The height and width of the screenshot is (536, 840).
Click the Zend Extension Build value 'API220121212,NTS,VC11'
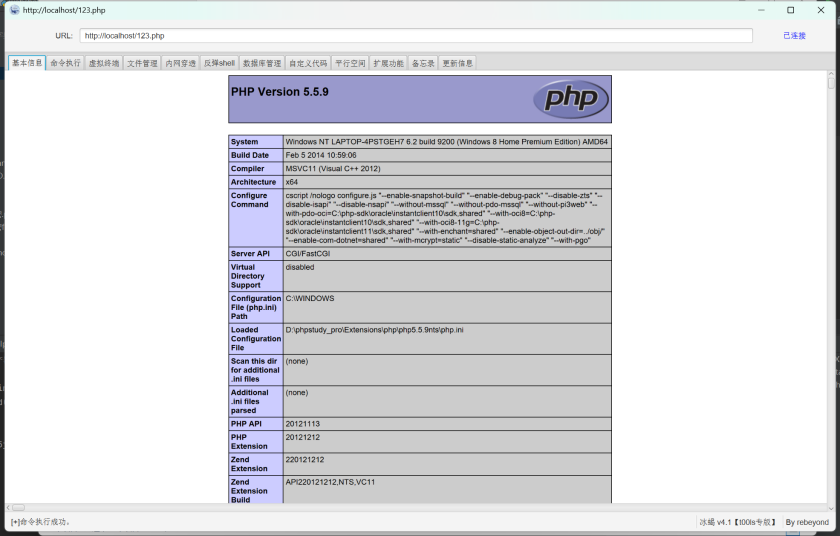330,482
